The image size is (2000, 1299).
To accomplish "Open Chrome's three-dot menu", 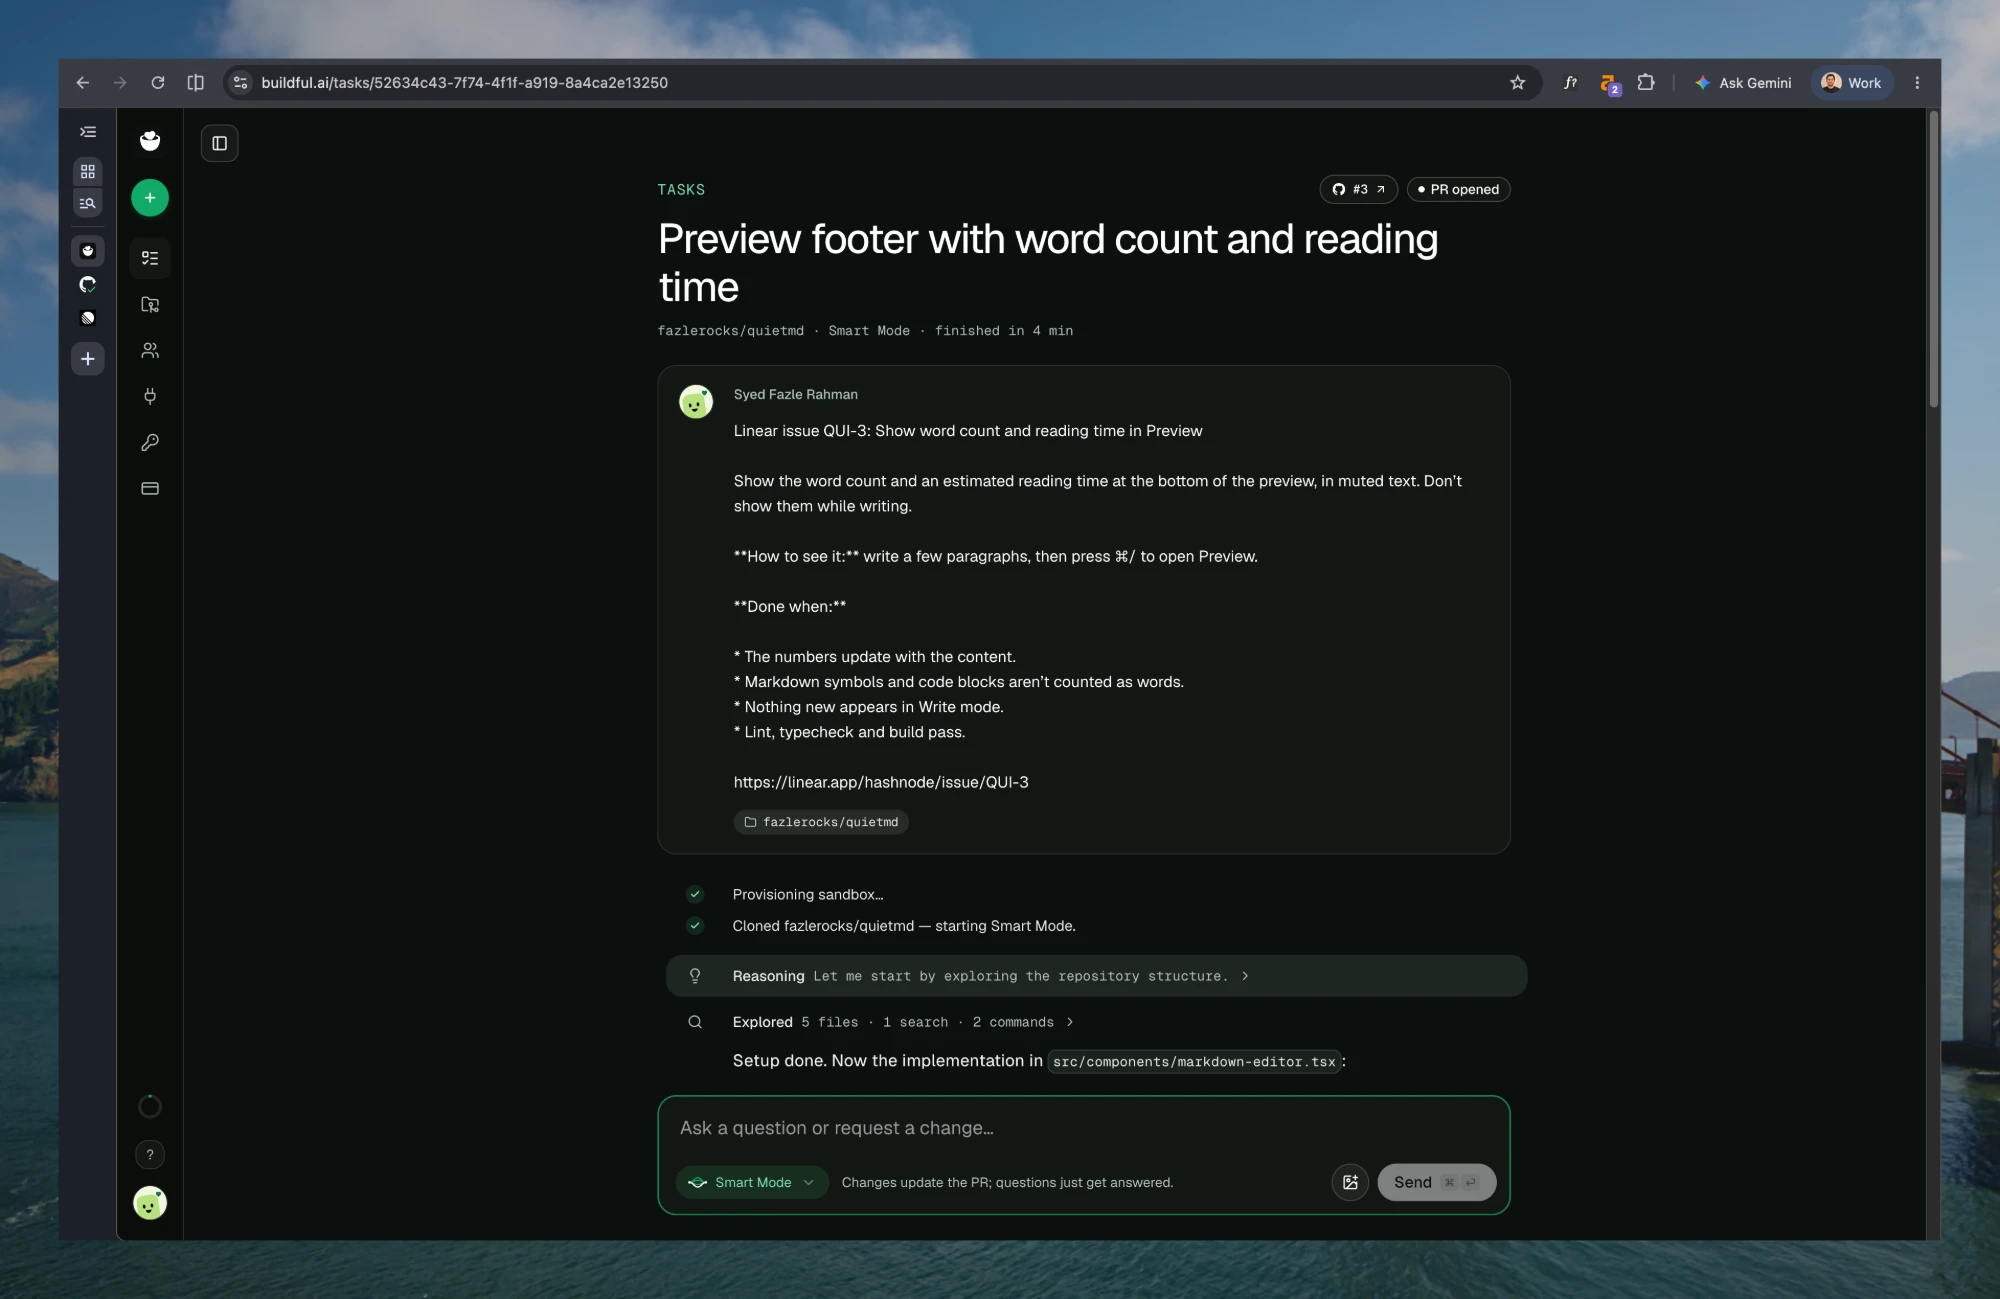I will tap(1917, 83).
